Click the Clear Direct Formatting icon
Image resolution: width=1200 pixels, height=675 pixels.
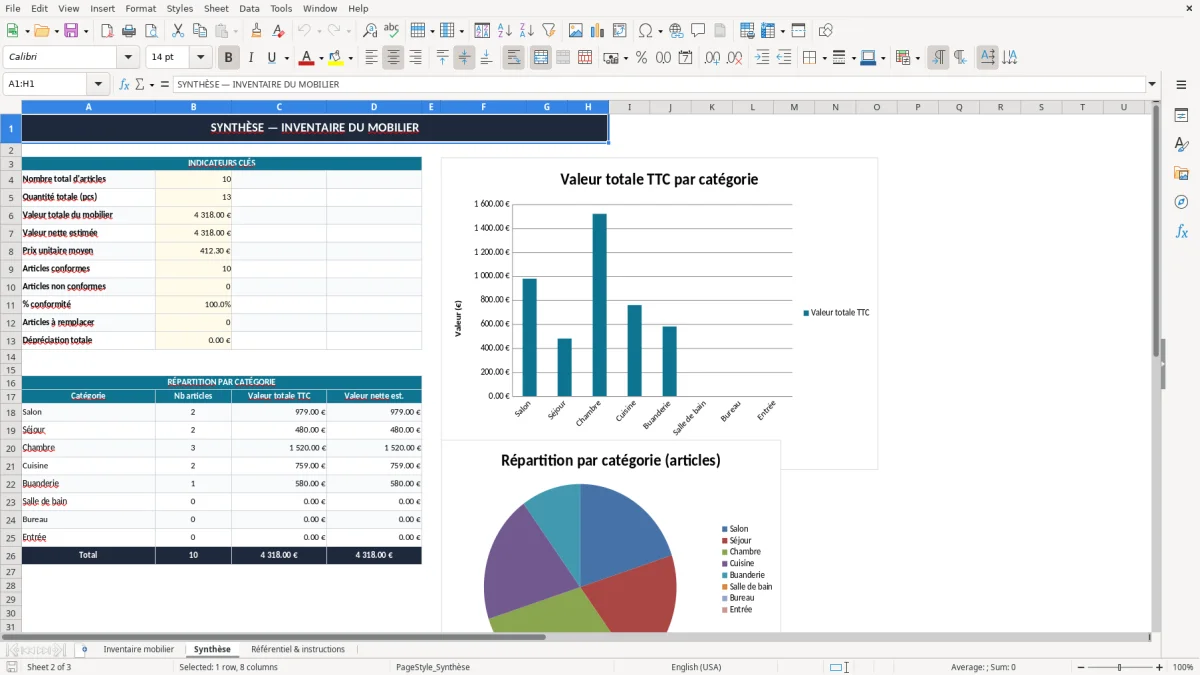278,31
